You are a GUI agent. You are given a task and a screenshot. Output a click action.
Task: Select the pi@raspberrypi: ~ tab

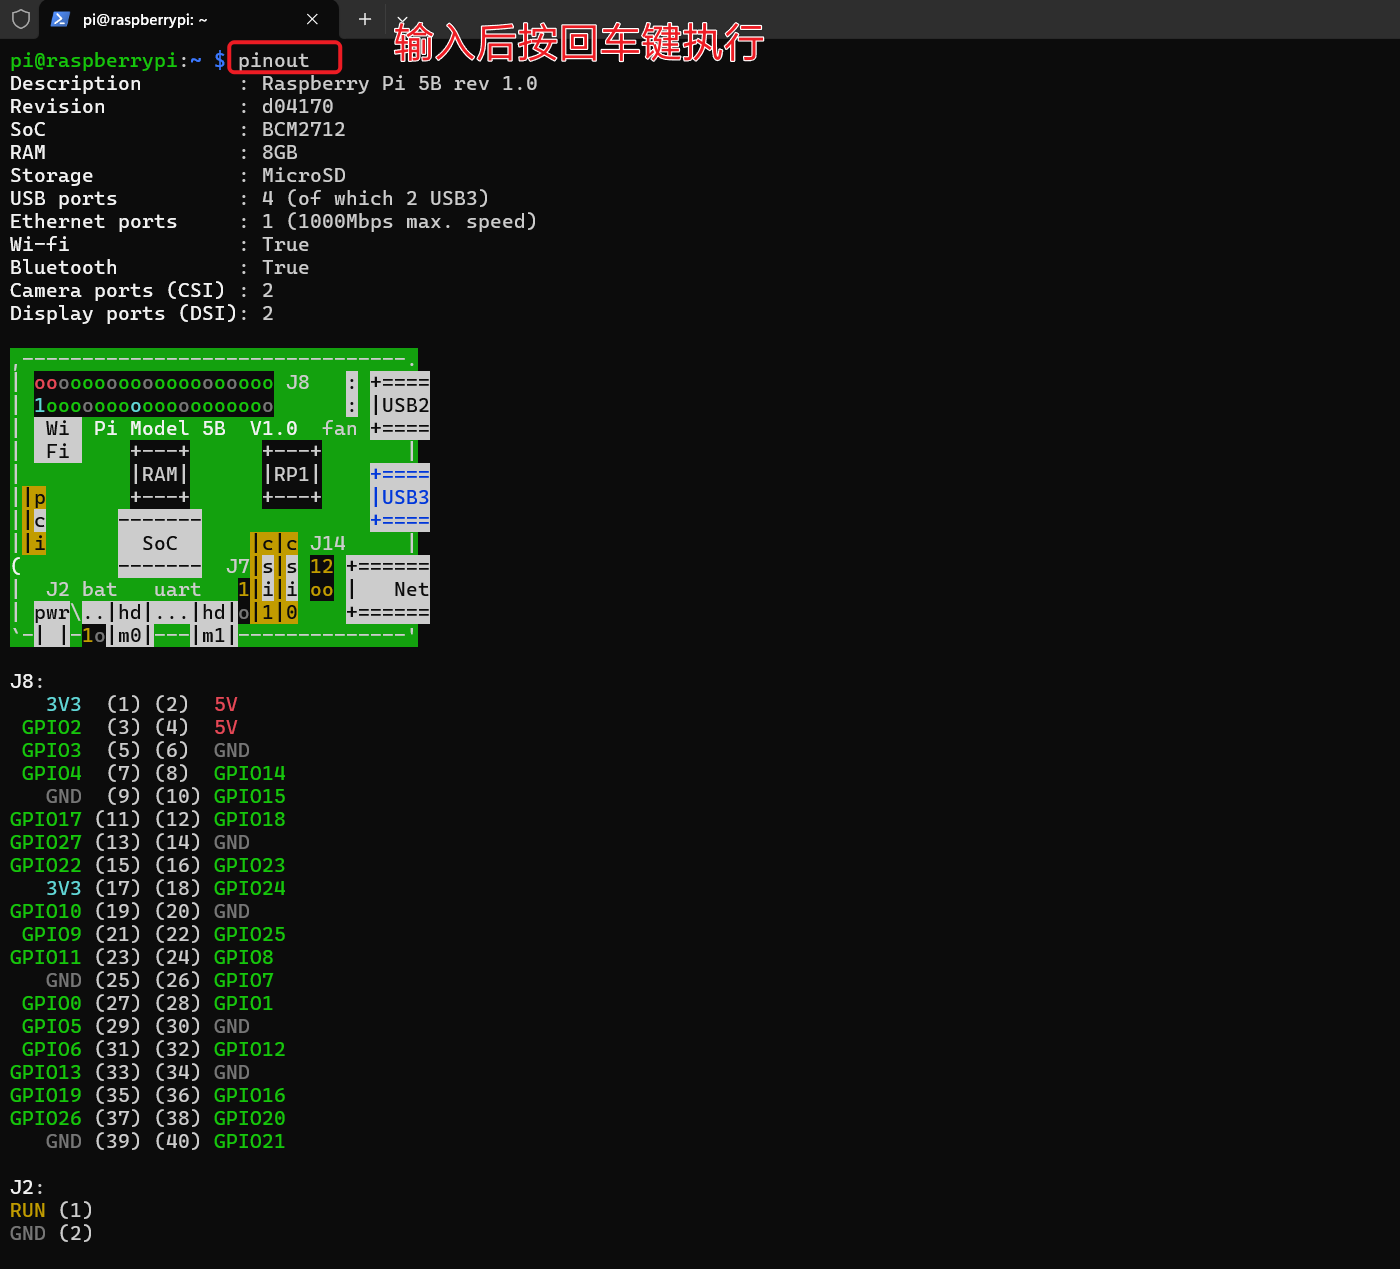[x=189, y=19]
